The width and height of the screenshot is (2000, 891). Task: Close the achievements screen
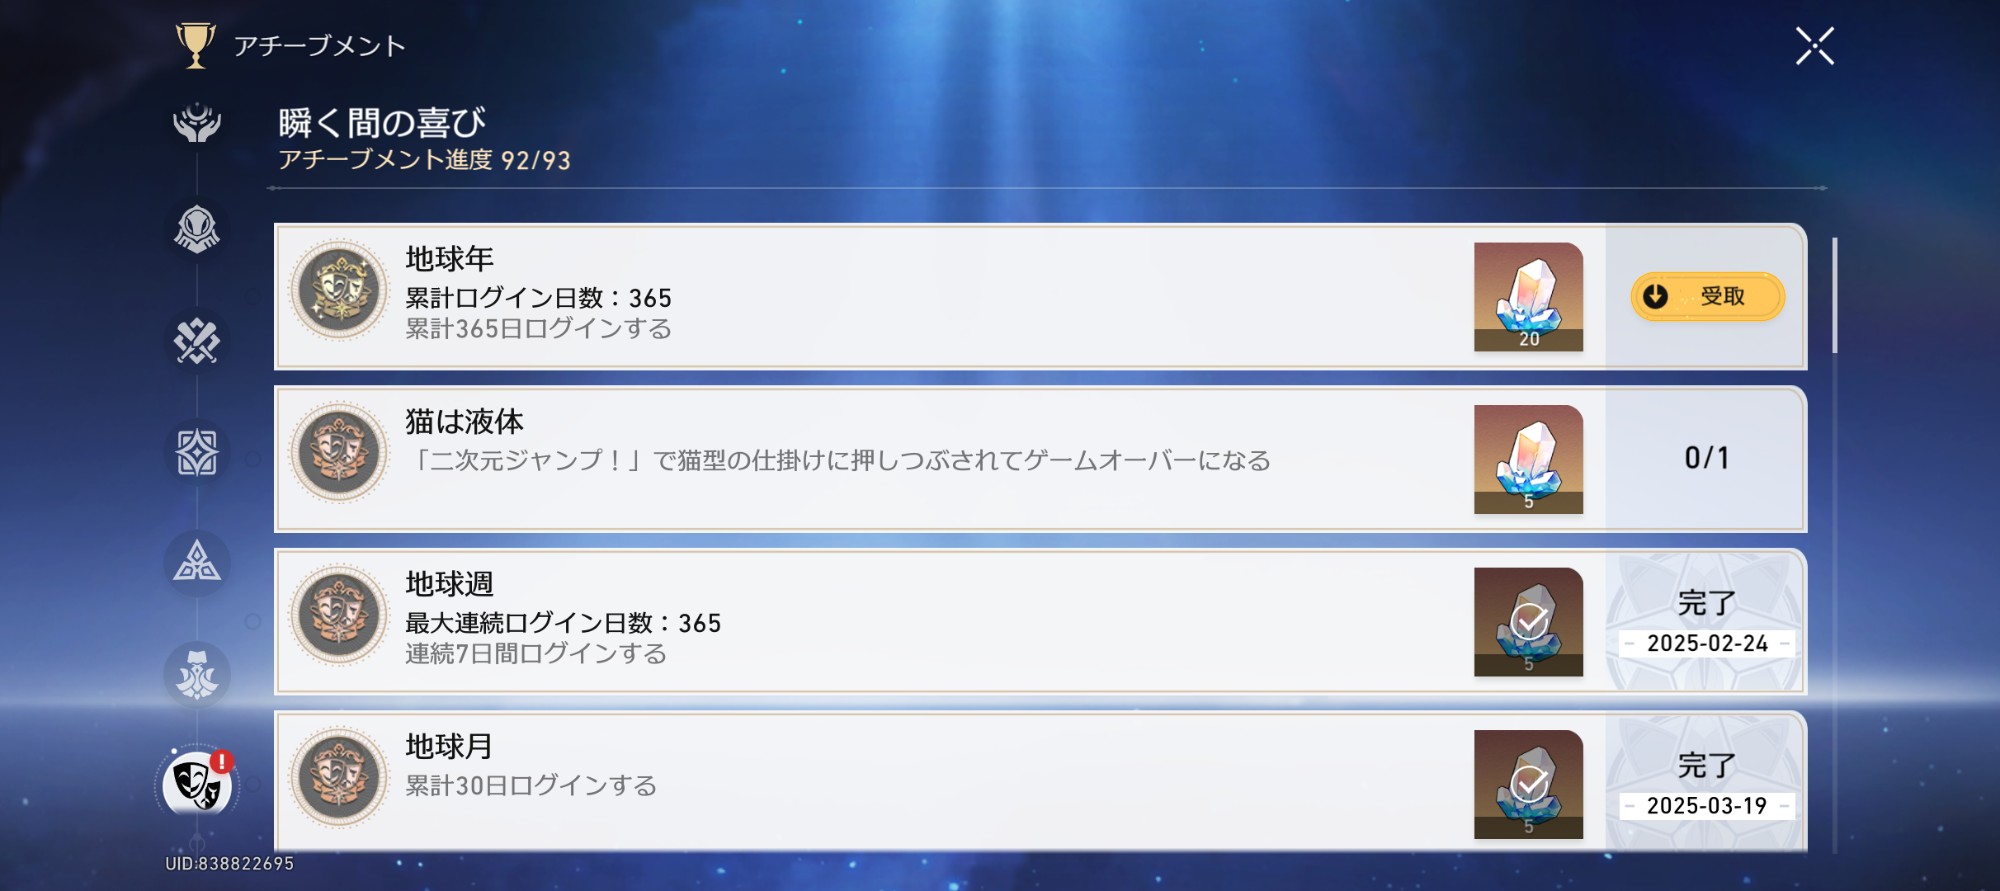click(x=1814, y=46)
